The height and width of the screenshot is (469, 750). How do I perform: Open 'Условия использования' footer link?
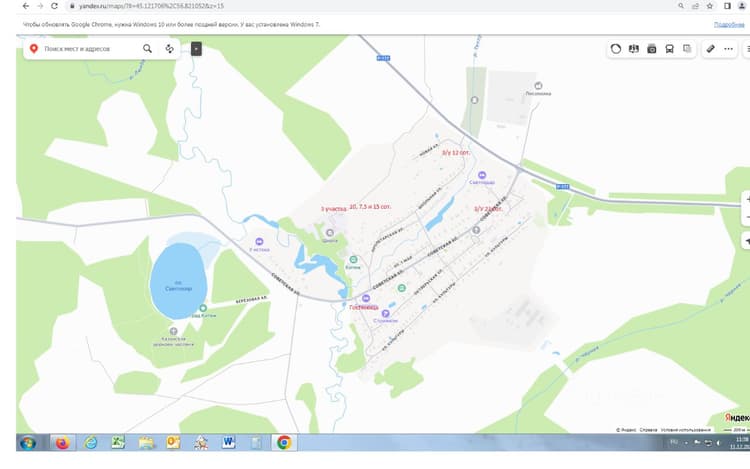(x=685, y=430)
